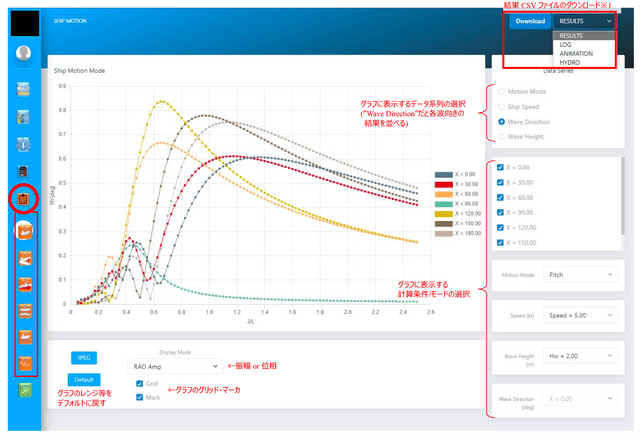Choose ANIMATION in the dropdown list
The height and width of the screenshot is (434, 640).
click(584, 53)
